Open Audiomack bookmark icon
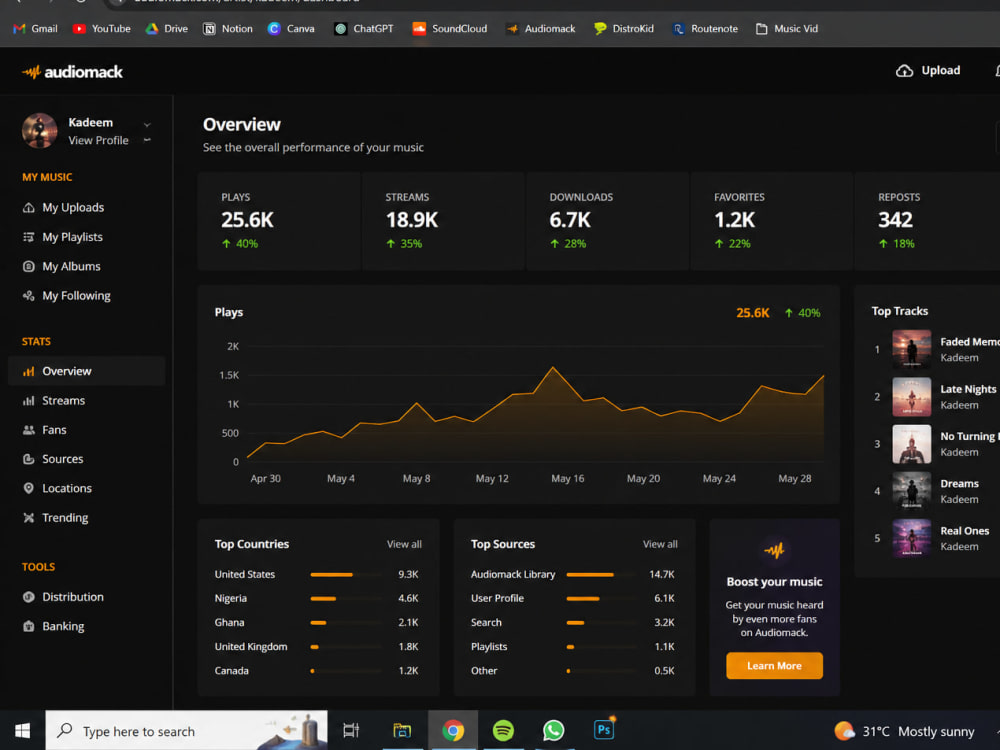The width and height of the screenshot is (1000, 750). click(512, 29)
